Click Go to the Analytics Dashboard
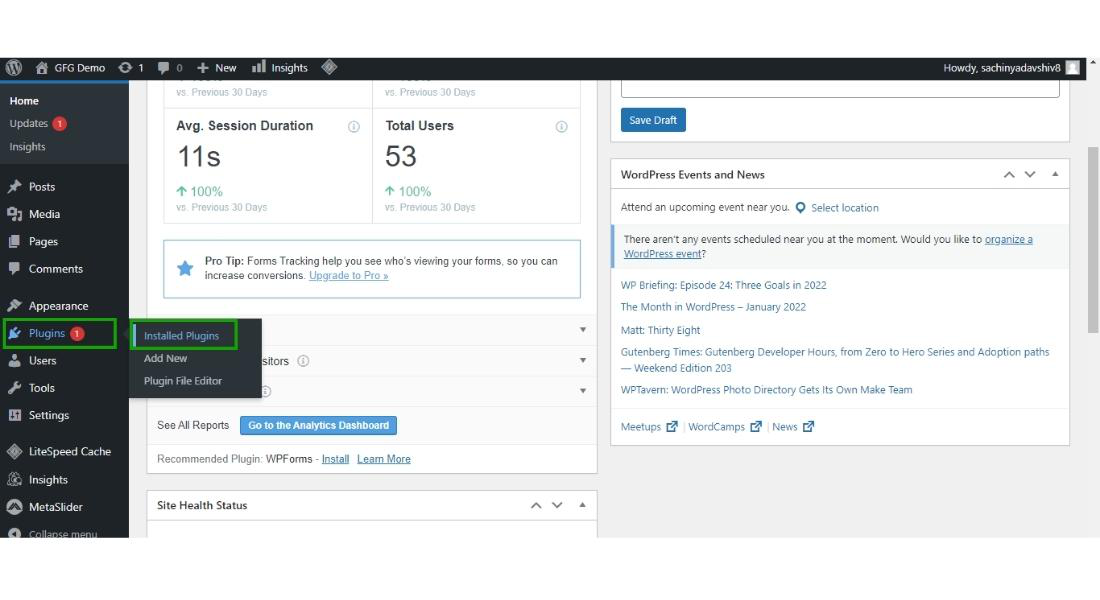This screenshot has height=600, width=1100. click(318, 425)
